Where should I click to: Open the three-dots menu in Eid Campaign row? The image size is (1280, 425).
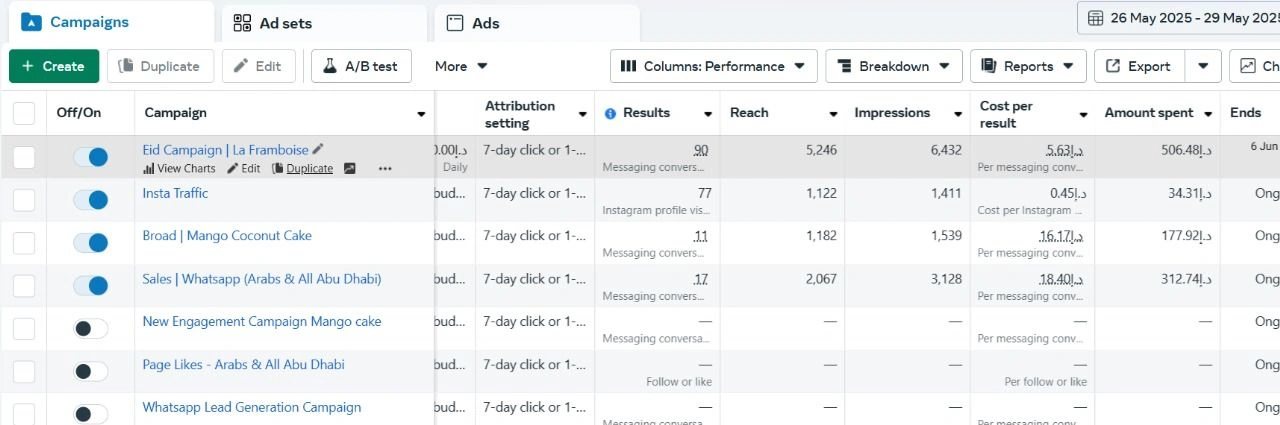pyautogui.click(x=385, y=169)
